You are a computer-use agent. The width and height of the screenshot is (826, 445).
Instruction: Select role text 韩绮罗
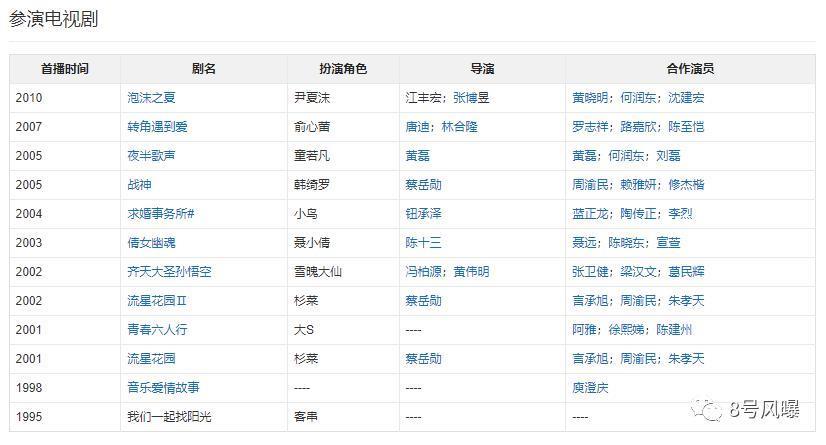tap(312, 184)
